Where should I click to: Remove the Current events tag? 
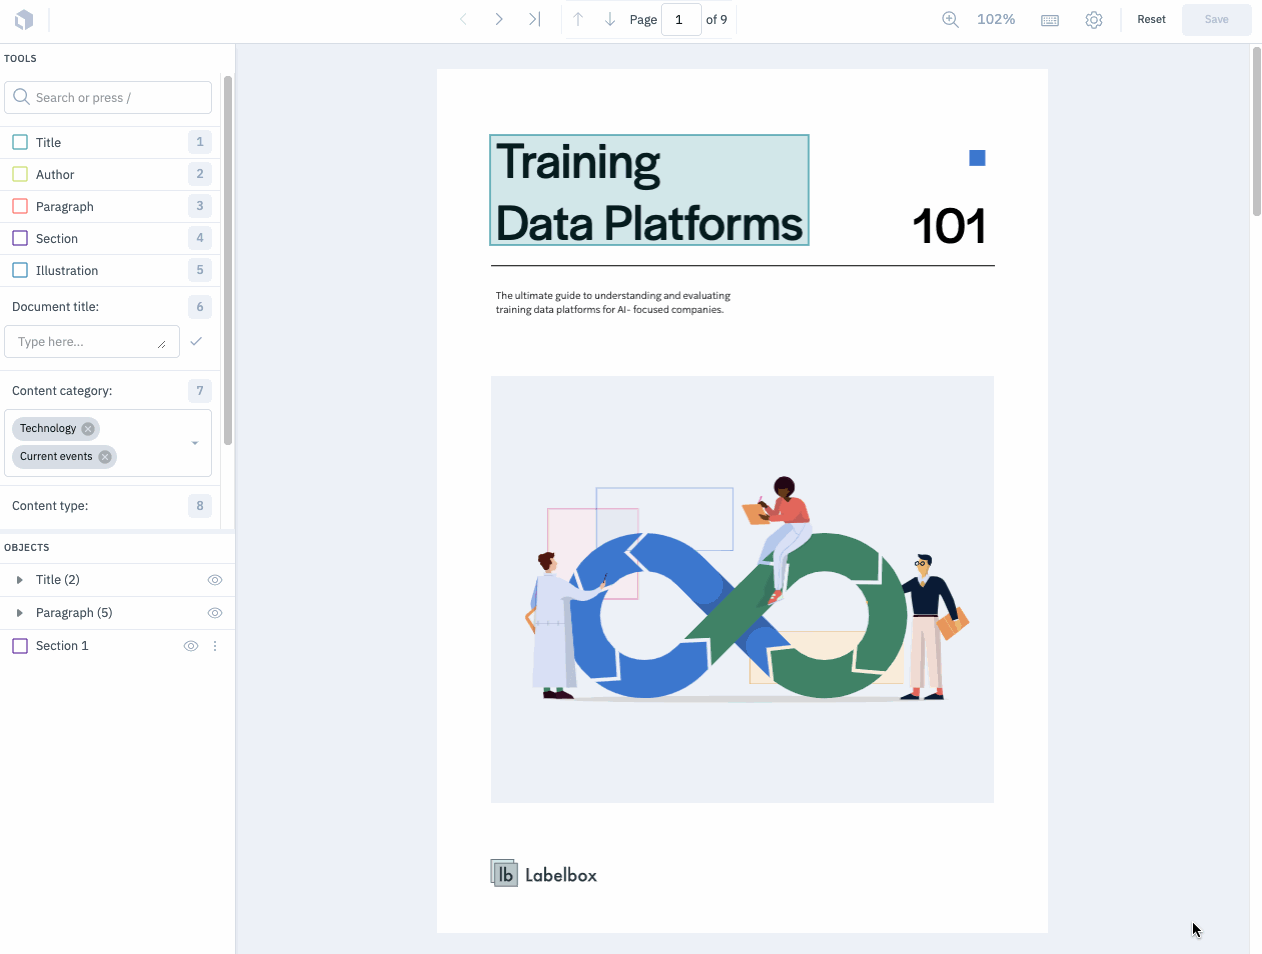[x=105, y=457]
